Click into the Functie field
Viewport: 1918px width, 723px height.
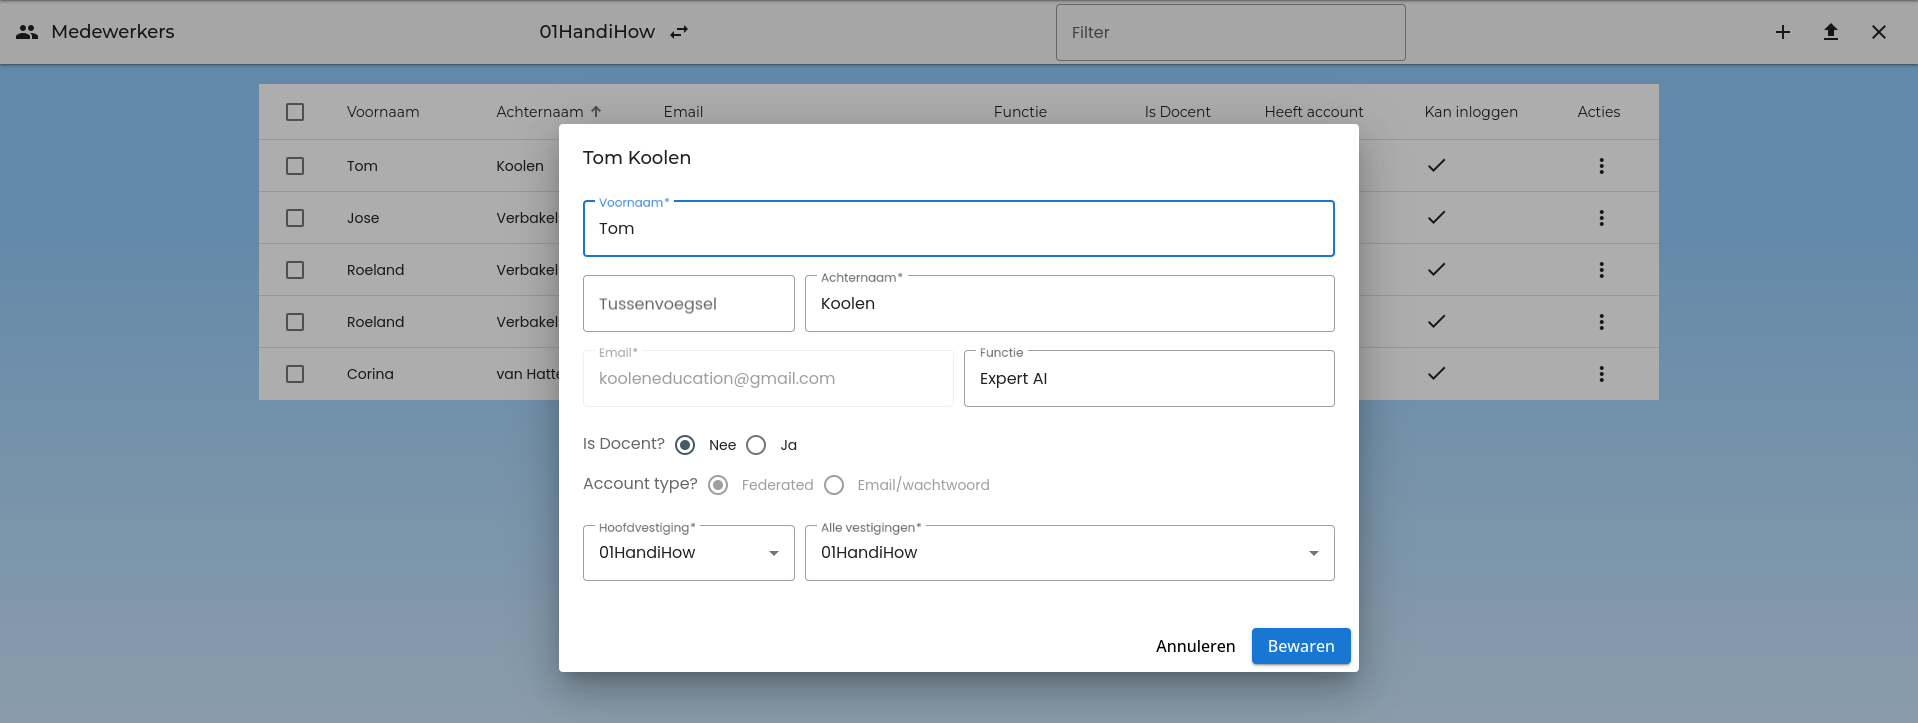pos(1148,379)
